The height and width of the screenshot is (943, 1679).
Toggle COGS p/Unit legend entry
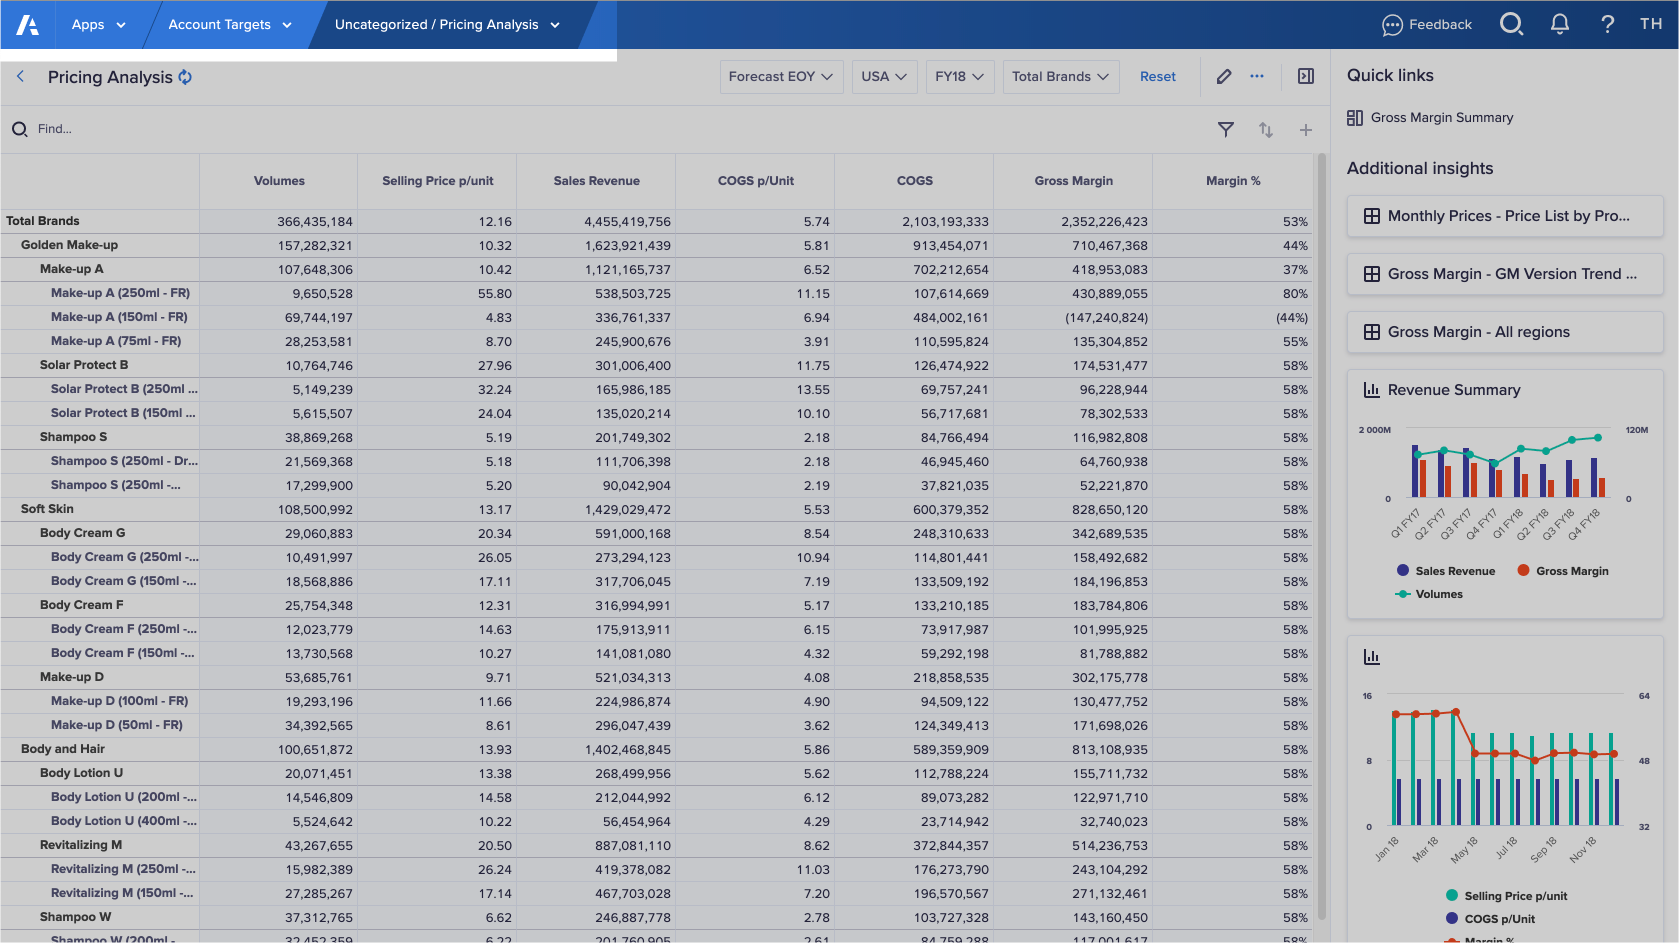click(1490, 919)
